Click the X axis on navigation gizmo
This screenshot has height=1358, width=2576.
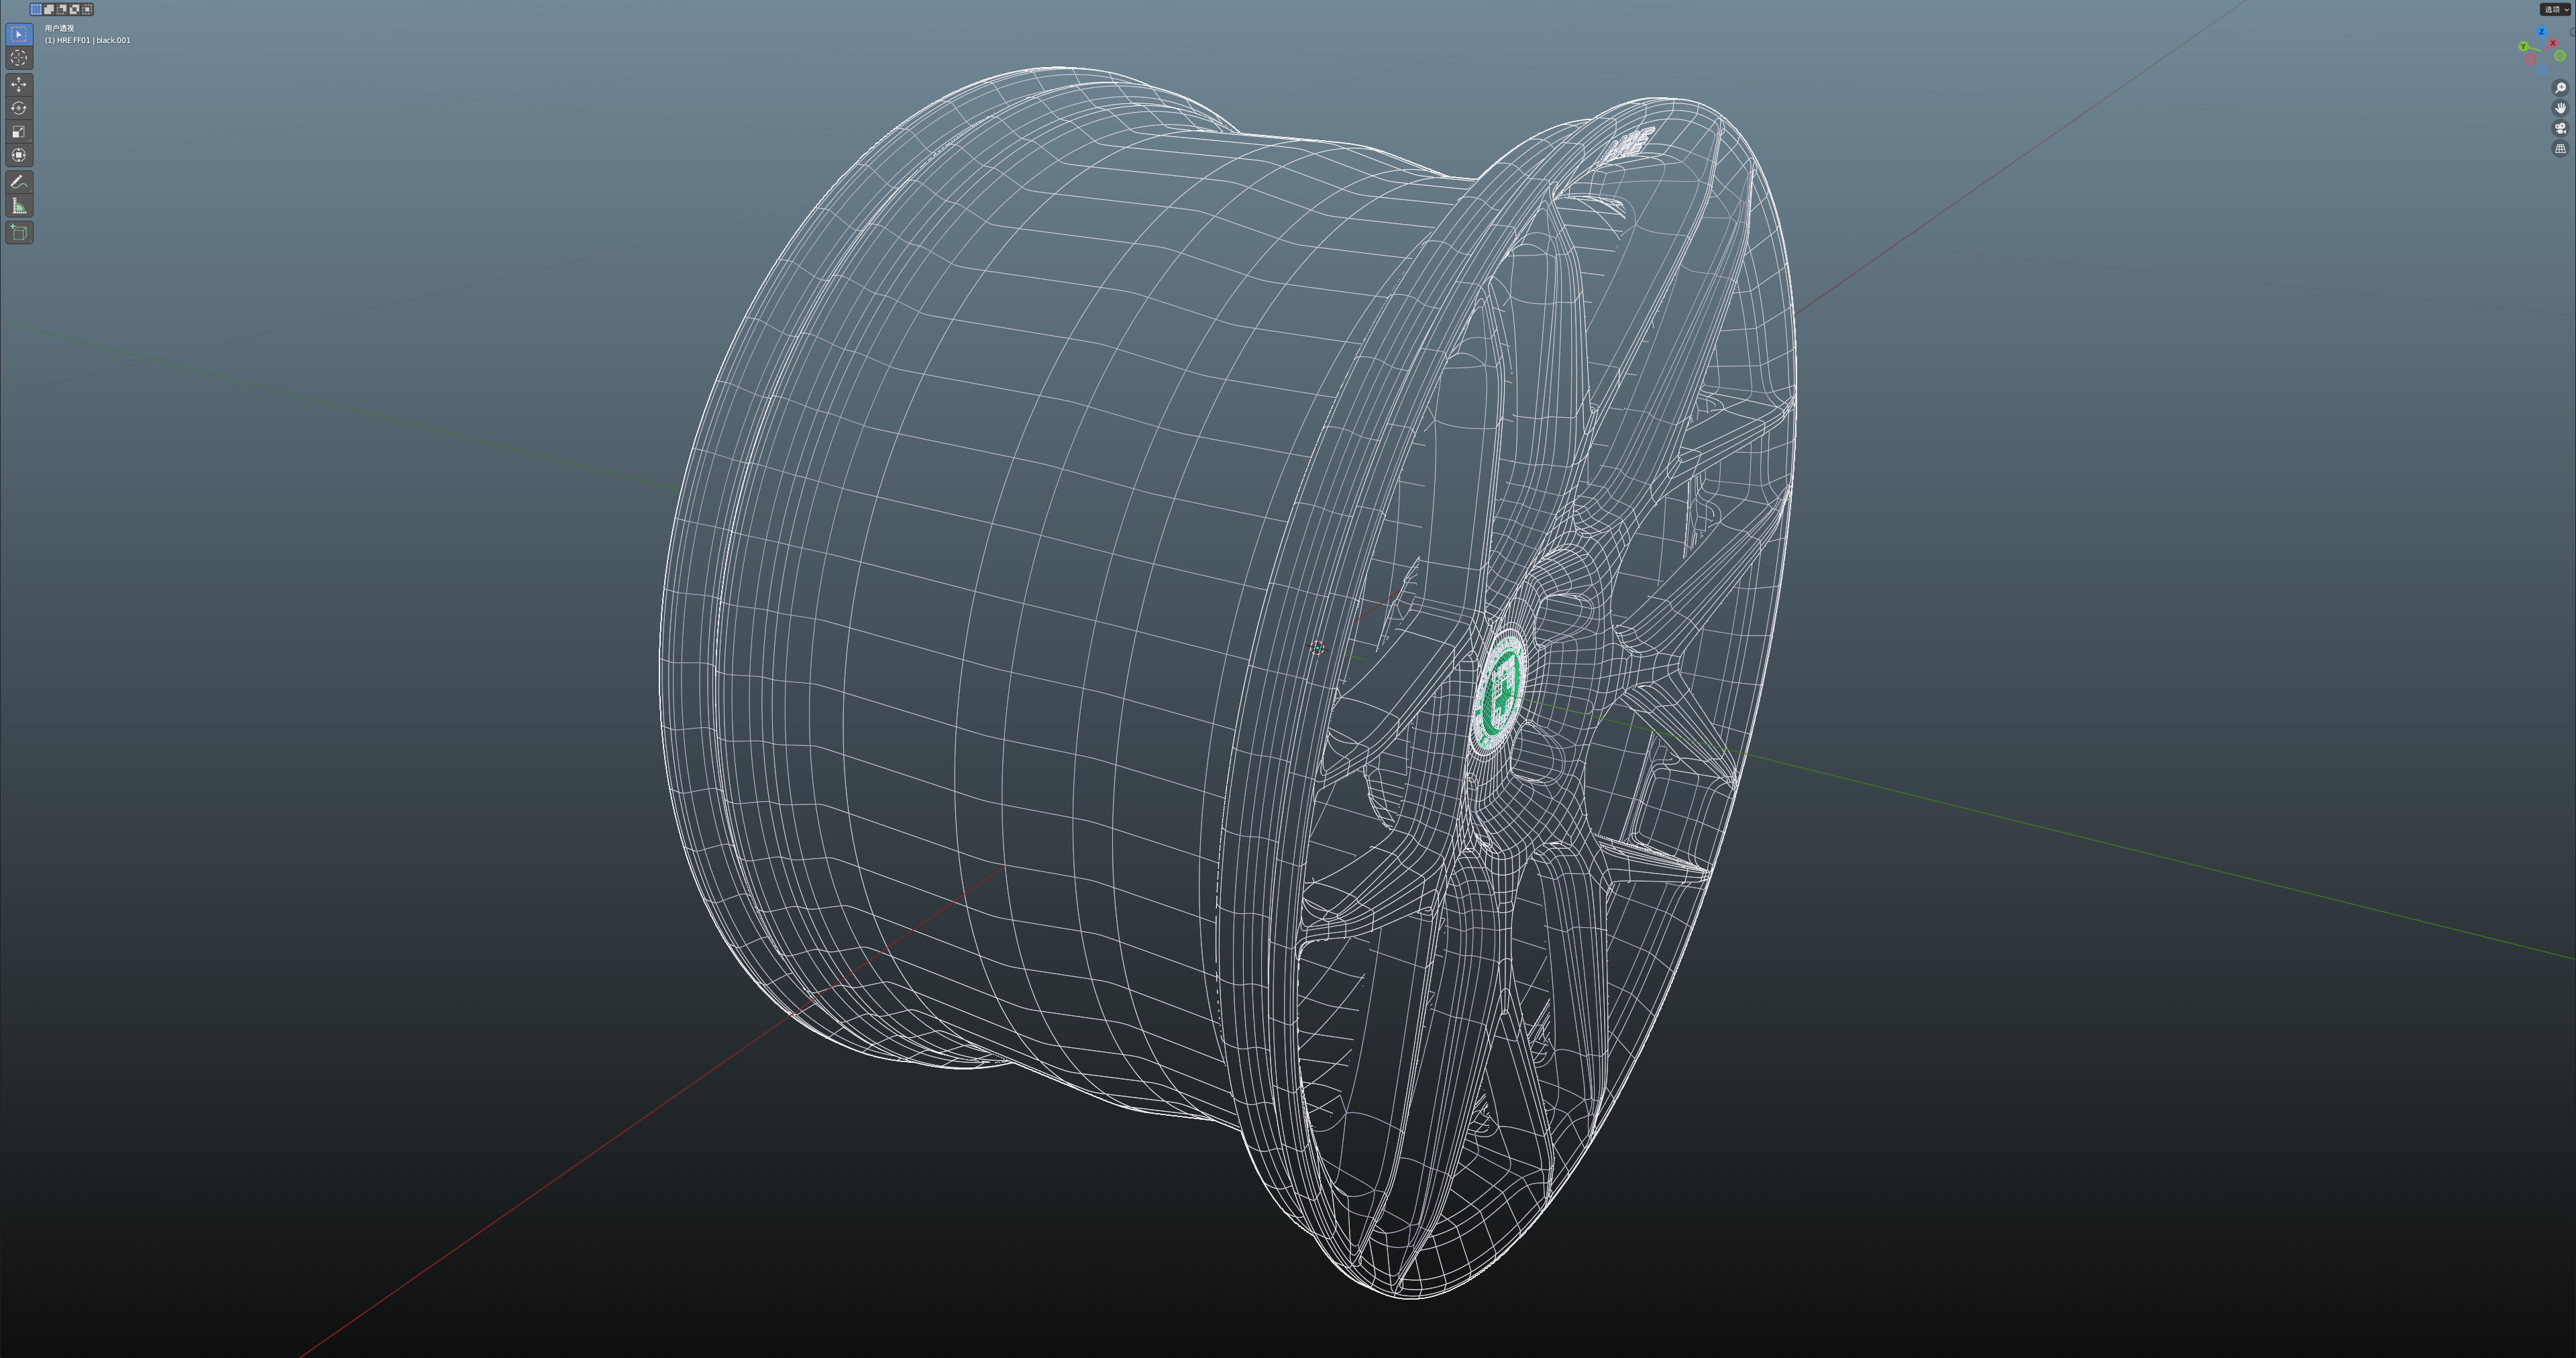(2553, 43)
